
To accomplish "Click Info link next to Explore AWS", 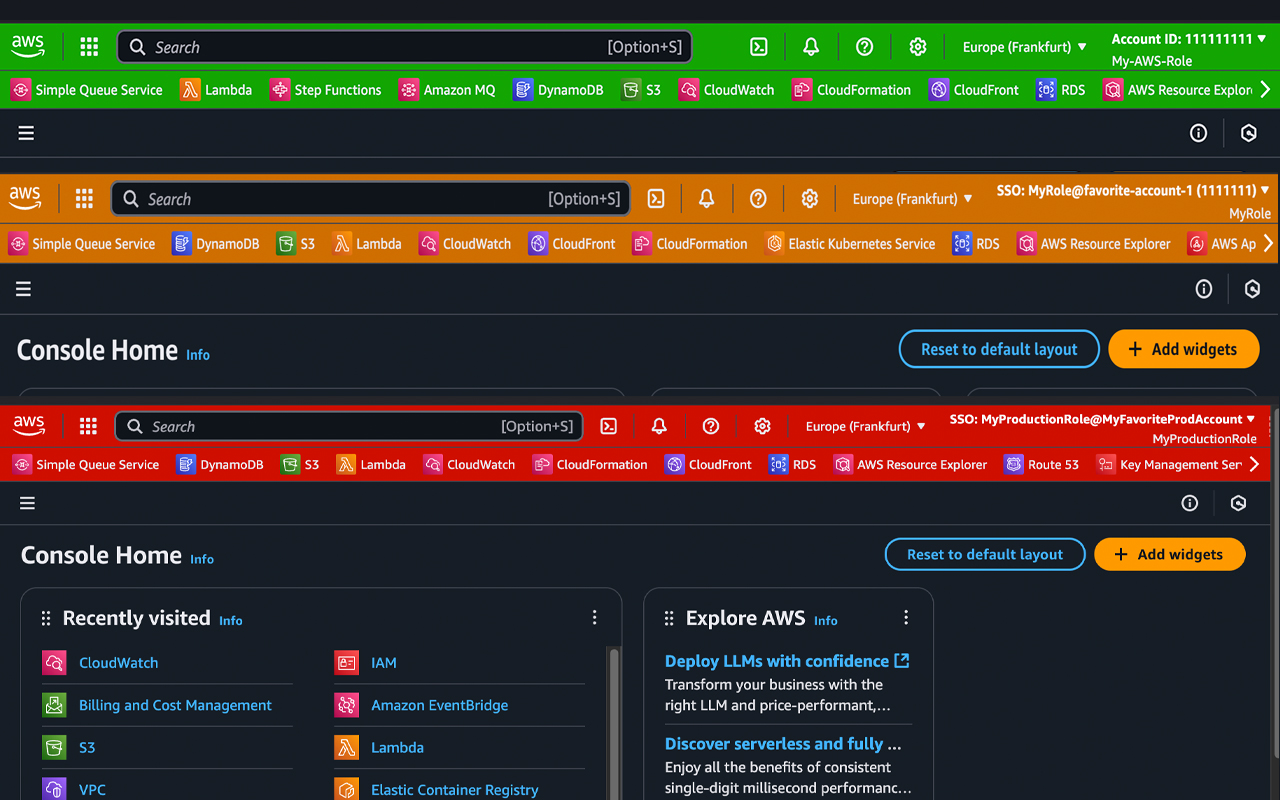I will point(826,621).
